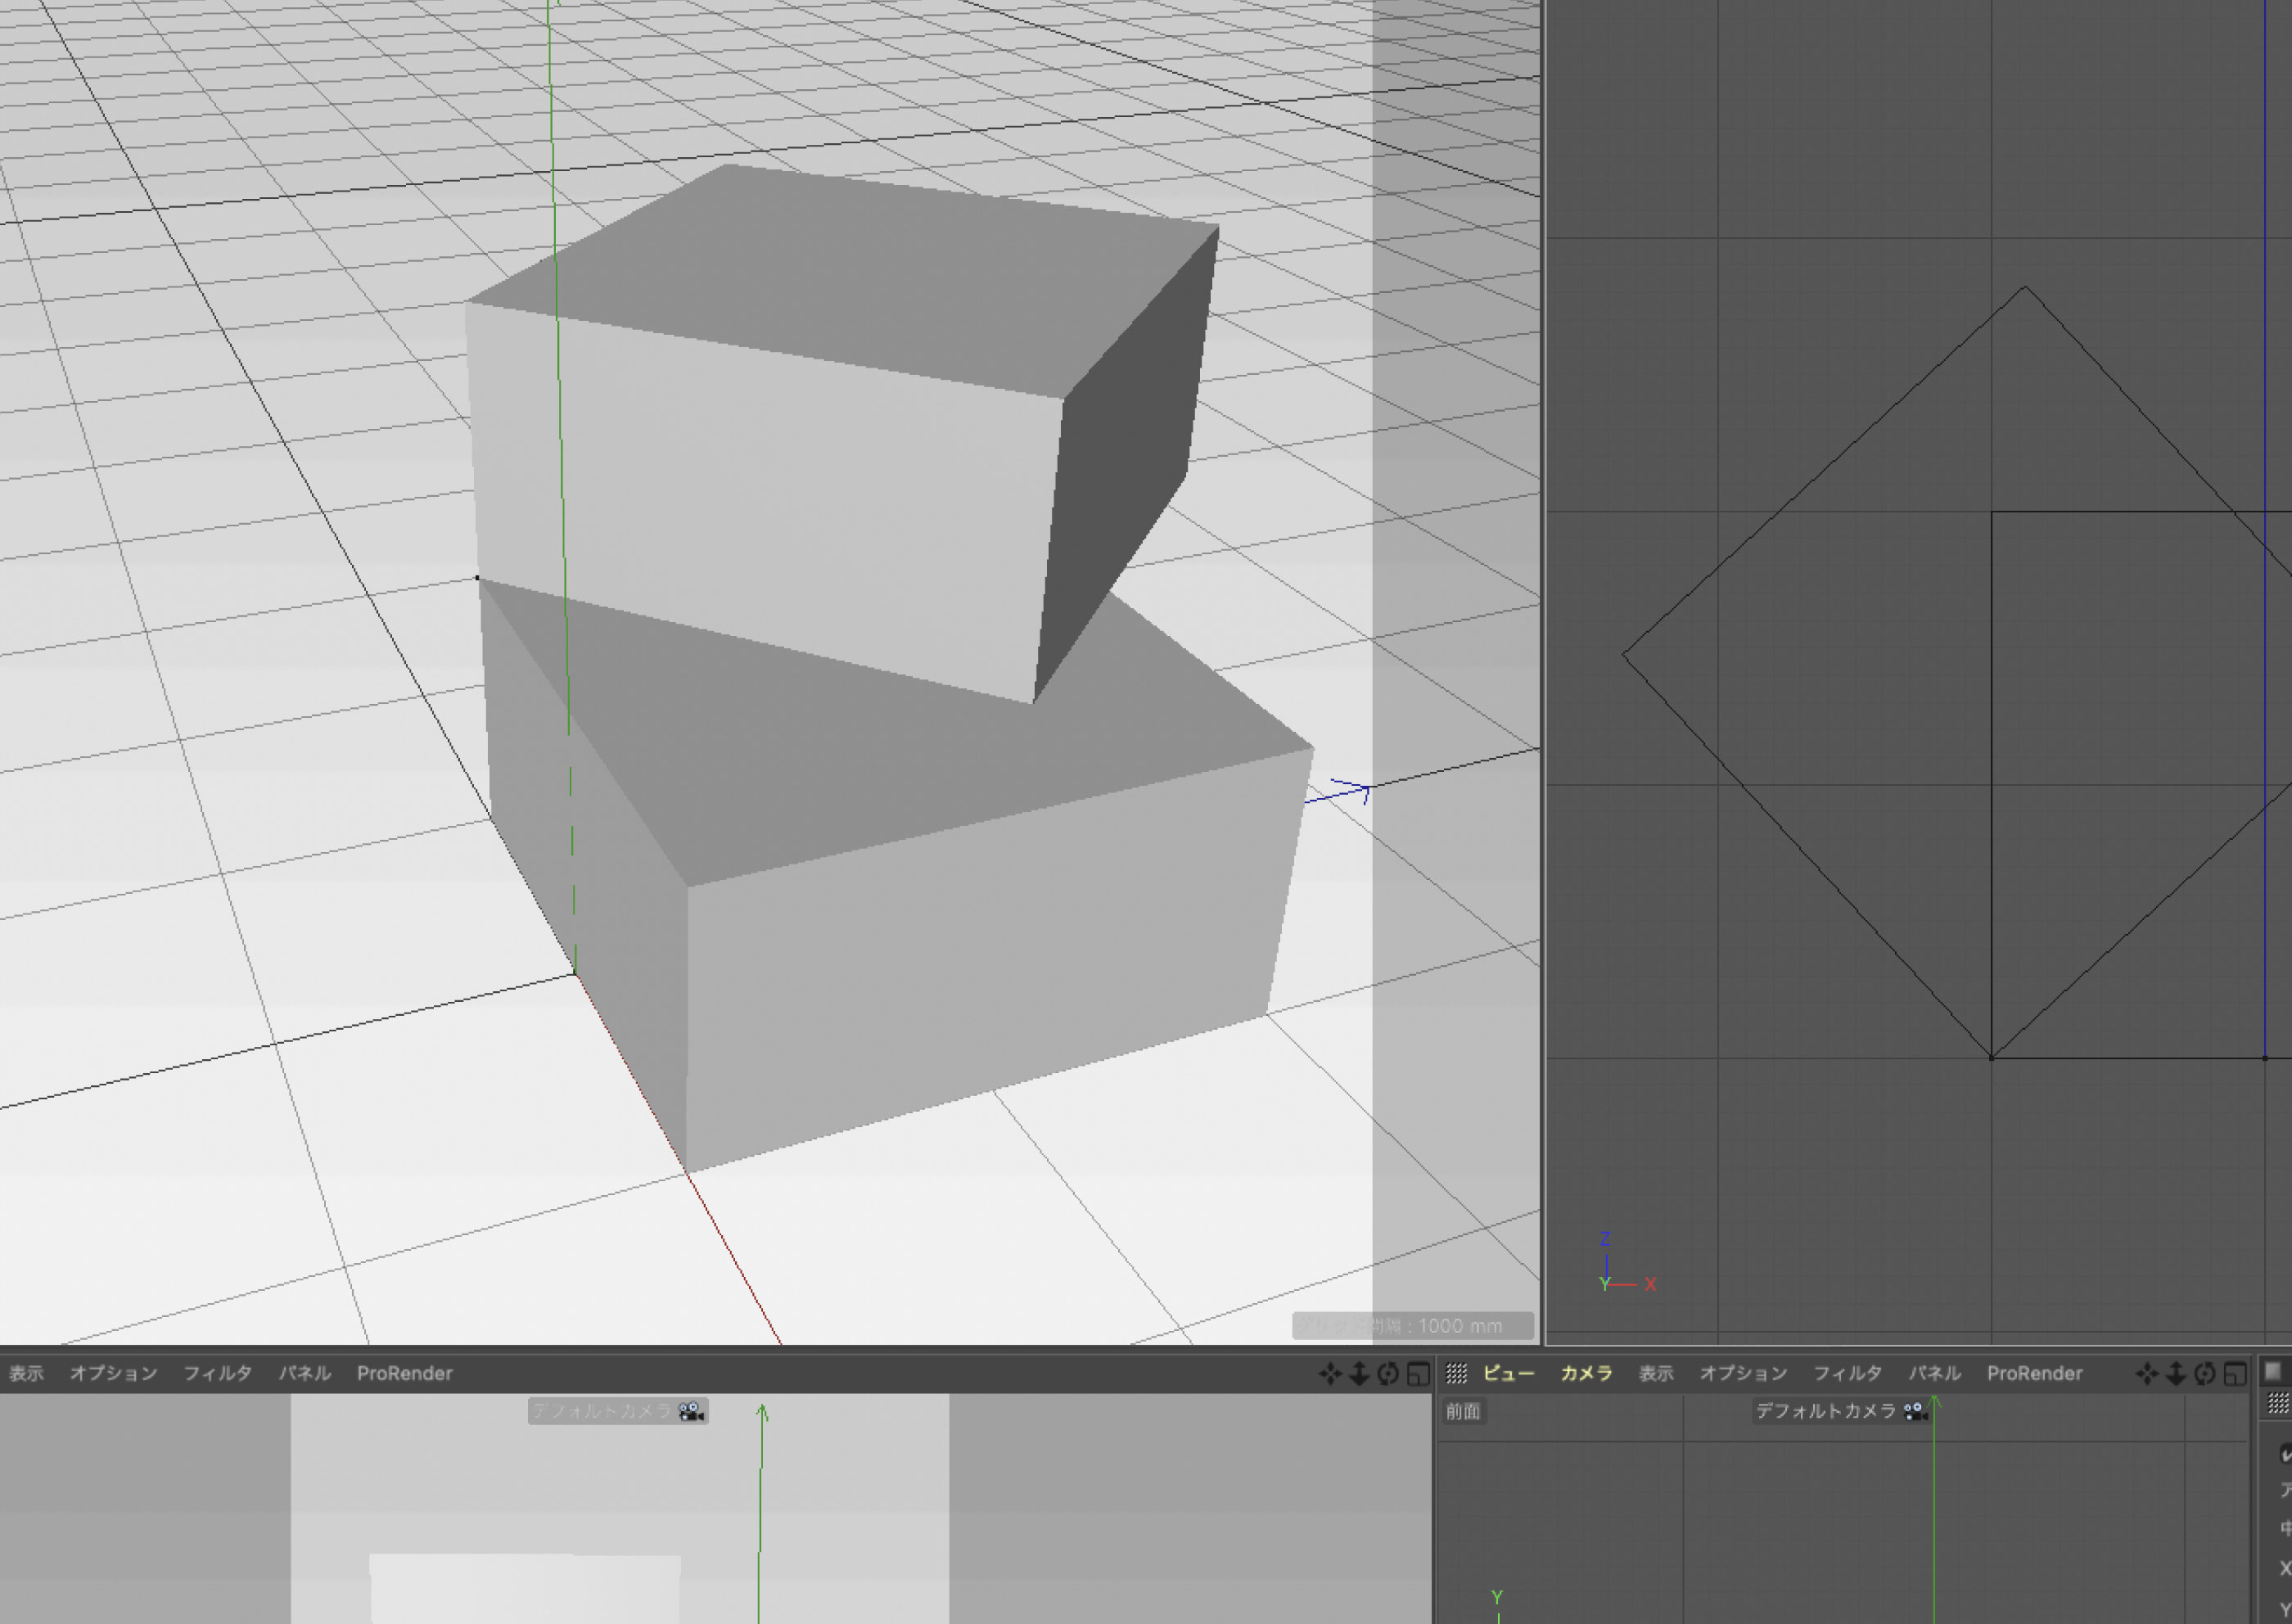
Task: Click the 前面 view name label
Action: pos(1462,1411)
